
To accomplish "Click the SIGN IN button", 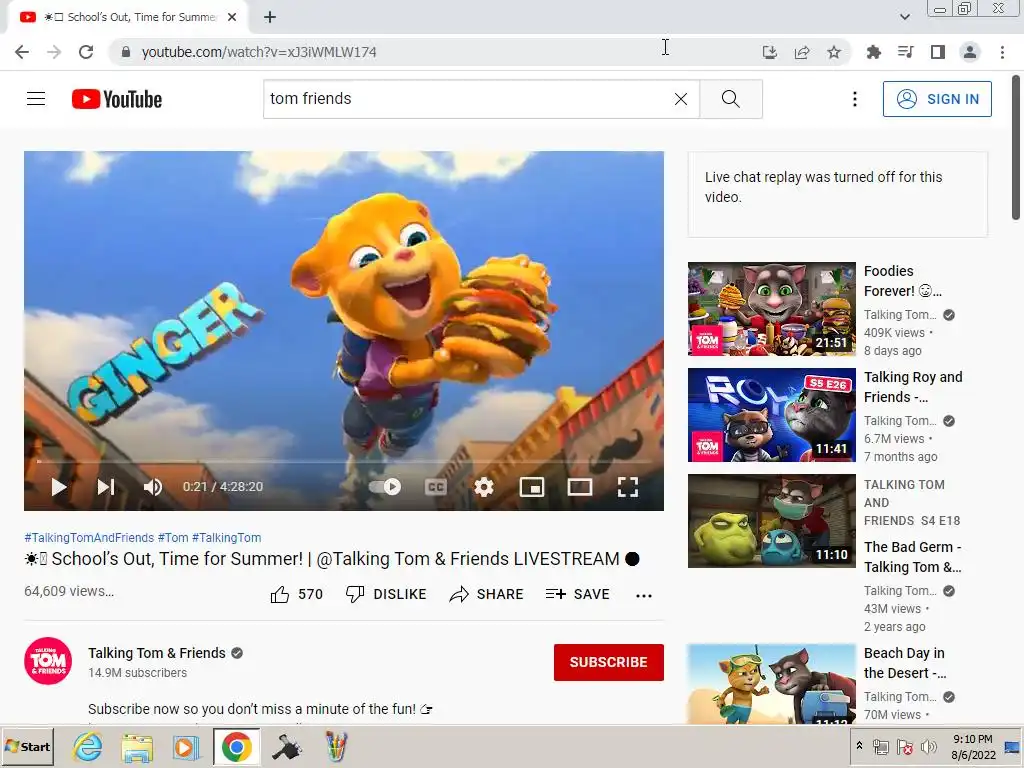I will pyautogui.click(x=937, y=99).
